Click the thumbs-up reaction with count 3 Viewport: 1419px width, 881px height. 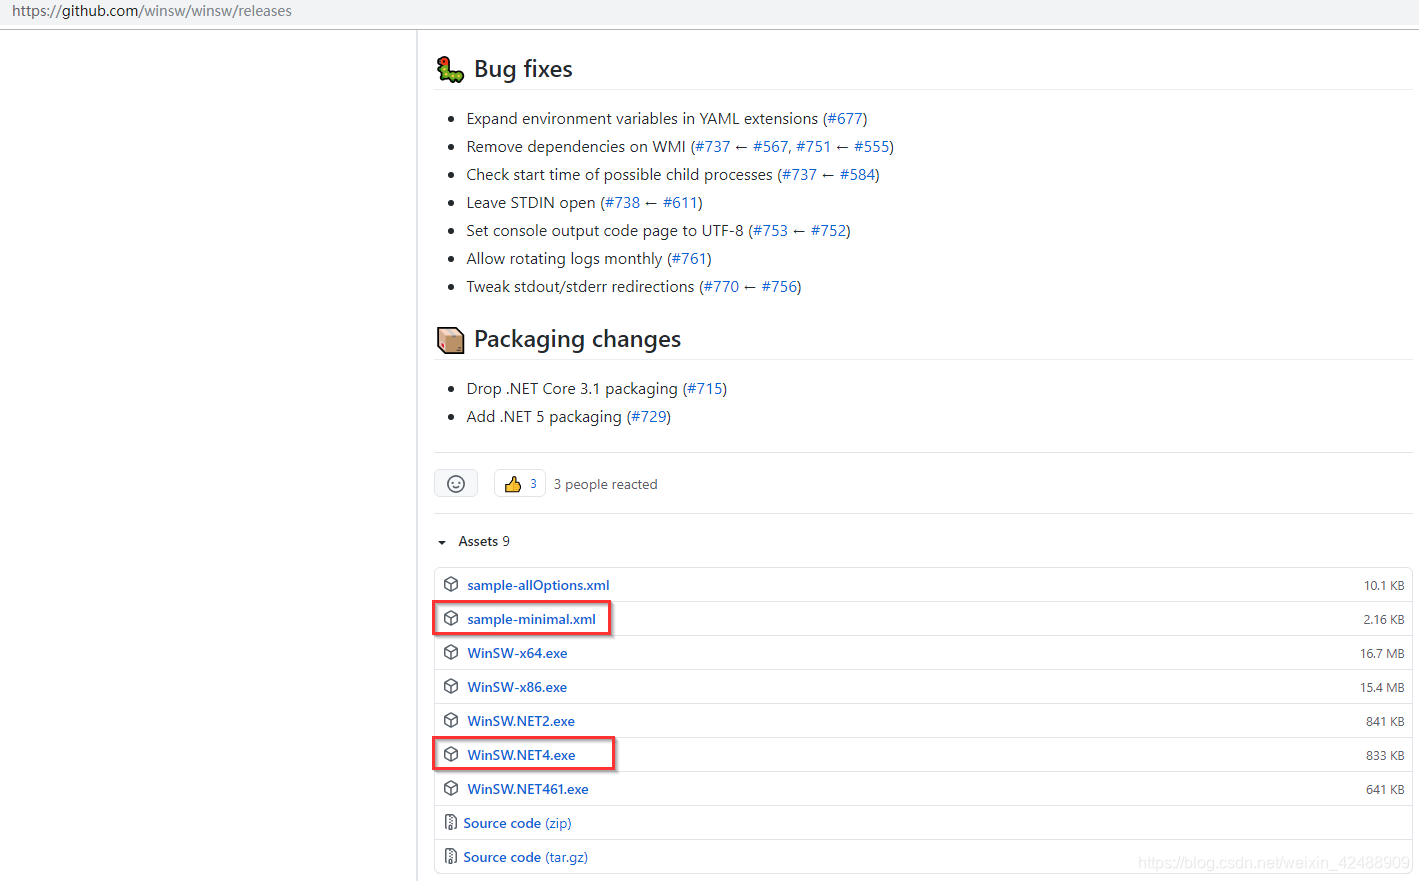[x=520, y=484]
